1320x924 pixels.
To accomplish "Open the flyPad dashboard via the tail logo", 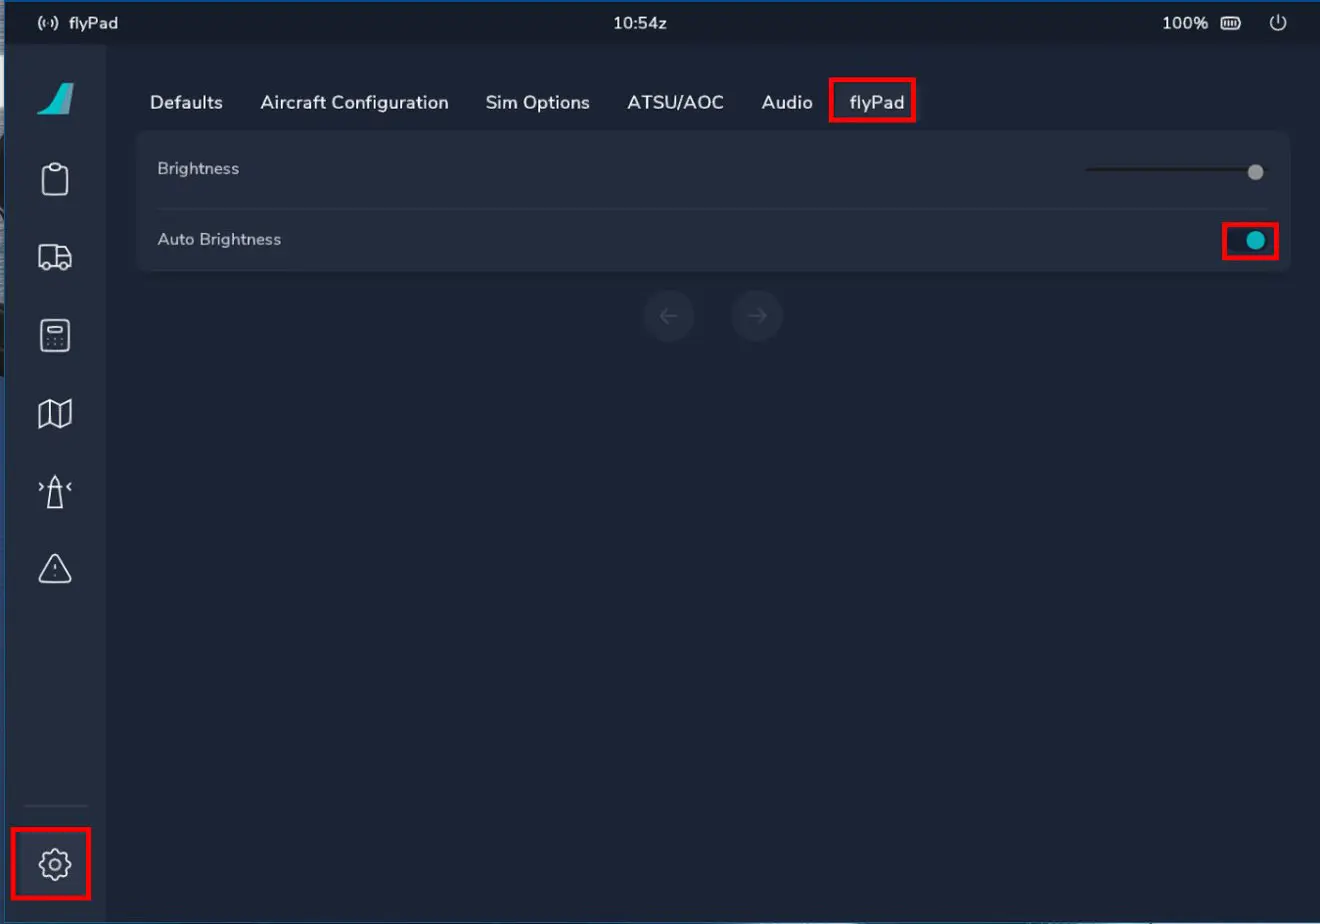I will pyautogui.click(x=56, y=99).
